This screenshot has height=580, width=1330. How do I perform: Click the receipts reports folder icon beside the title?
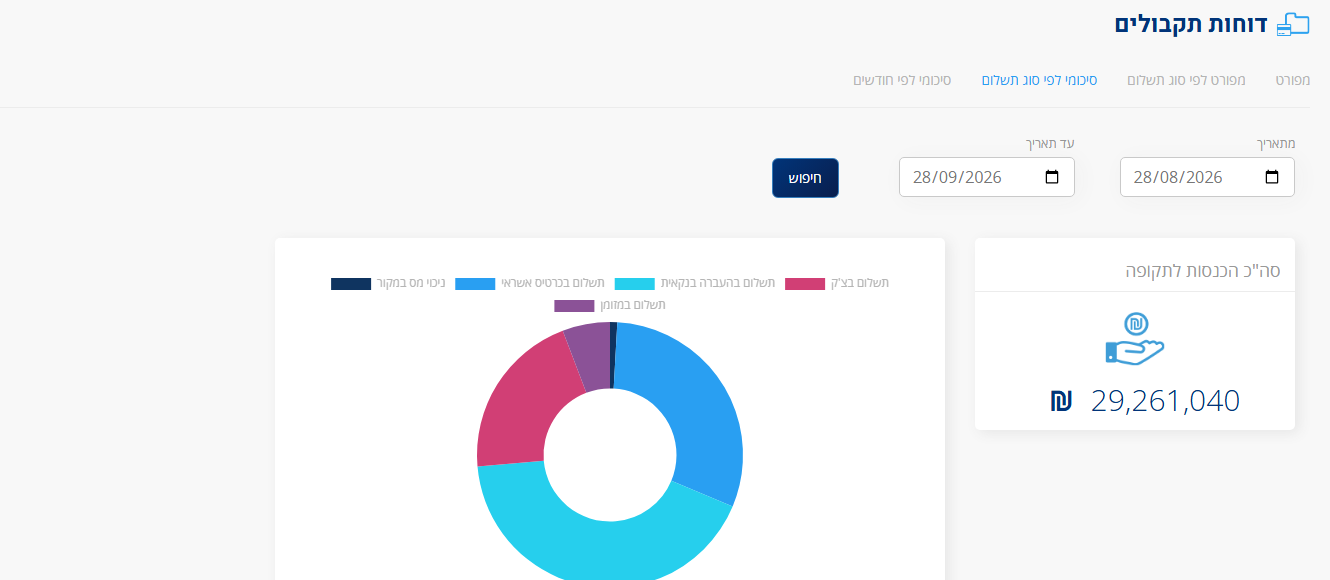(x=1293, y=25)
